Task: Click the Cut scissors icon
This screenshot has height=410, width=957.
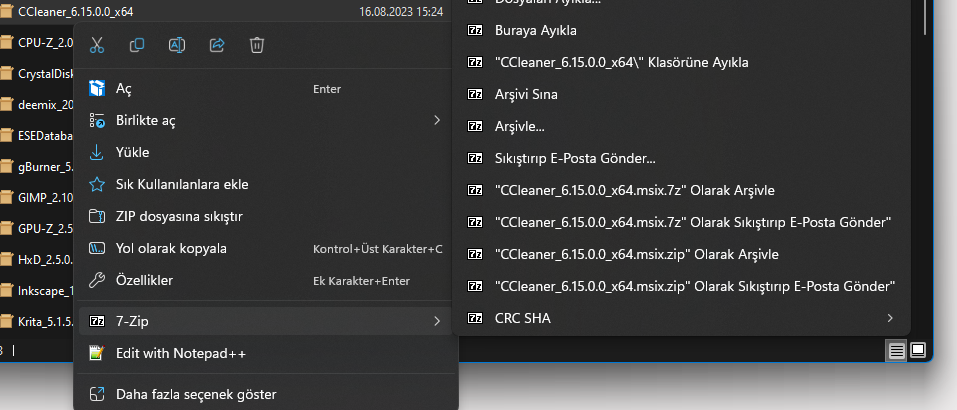Action: tap(97, 45)
